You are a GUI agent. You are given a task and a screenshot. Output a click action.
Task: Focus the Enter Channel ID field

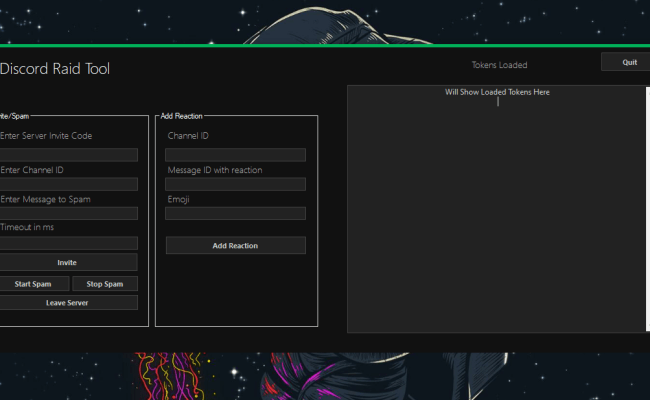[68, 184]
